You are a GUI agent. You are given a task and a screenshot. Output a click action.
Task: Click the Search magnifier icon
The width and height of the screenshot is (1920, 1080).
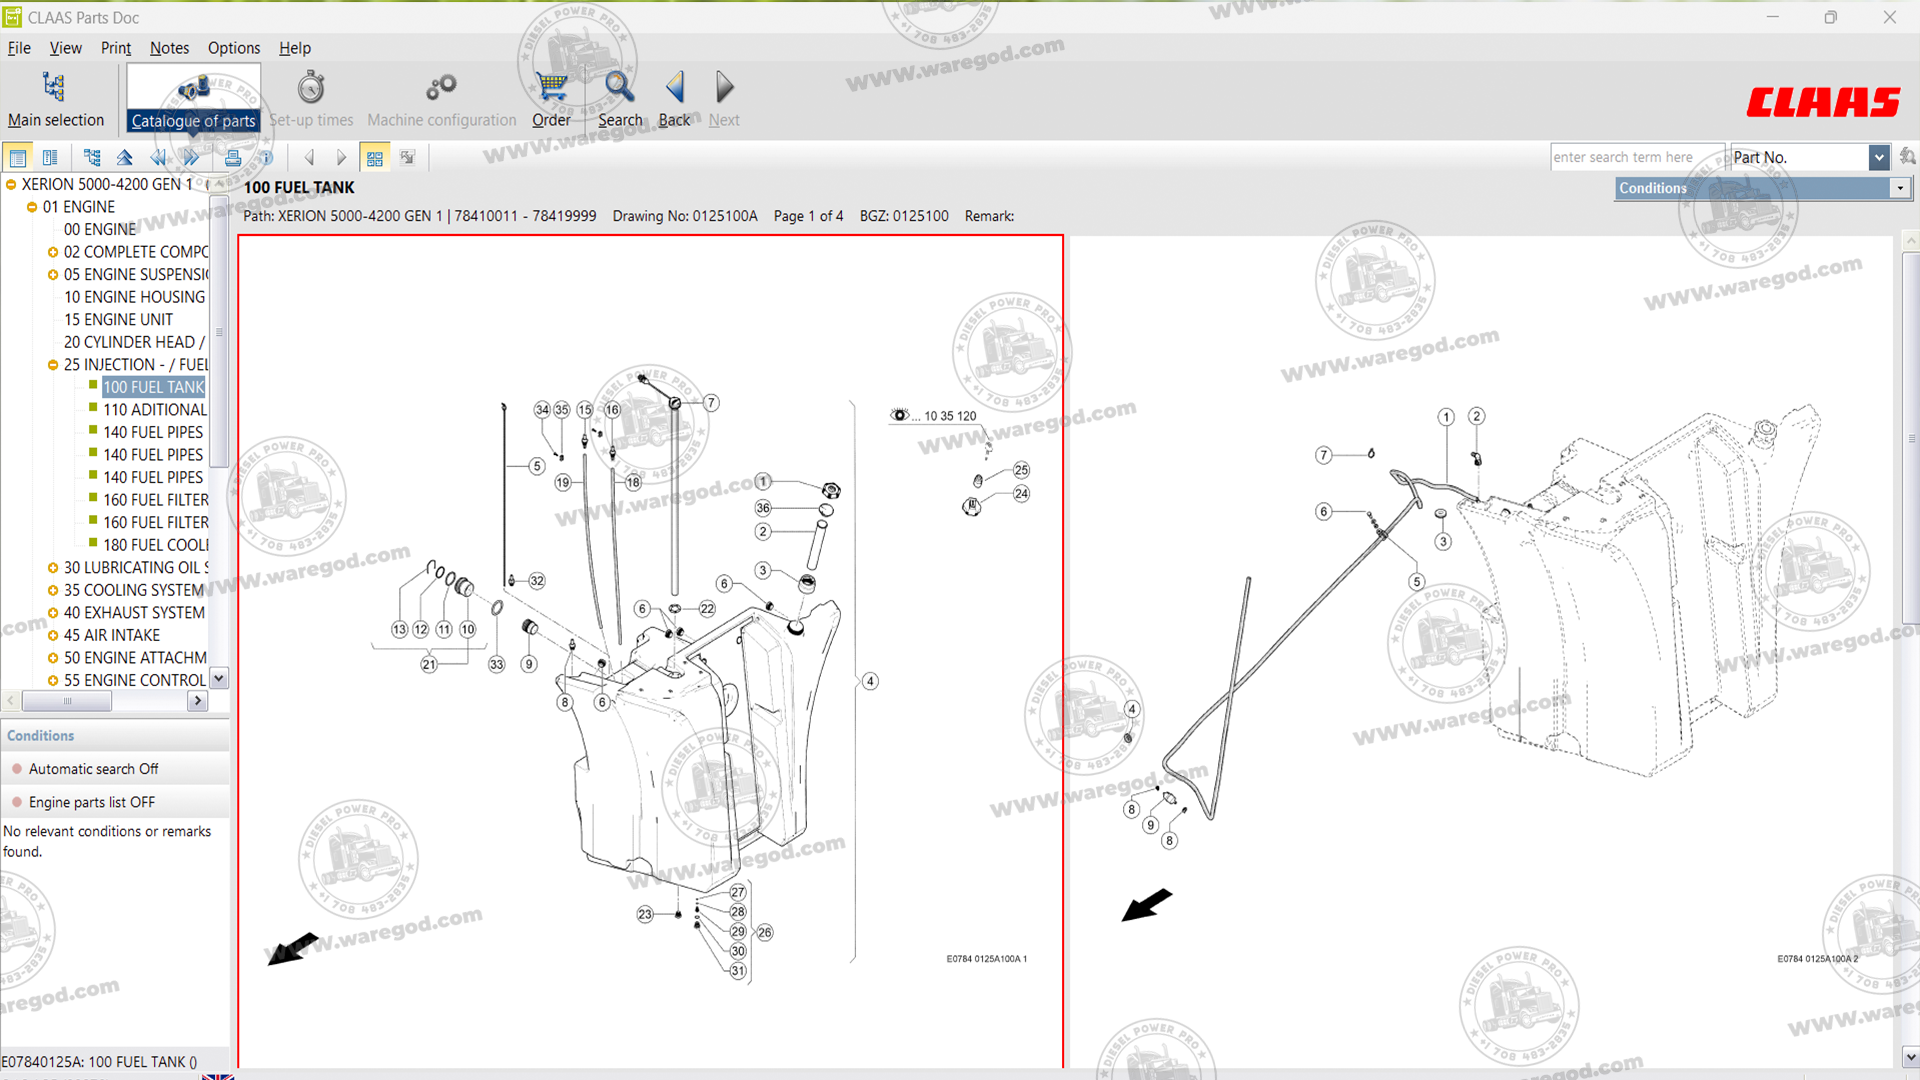click(619, 88)
